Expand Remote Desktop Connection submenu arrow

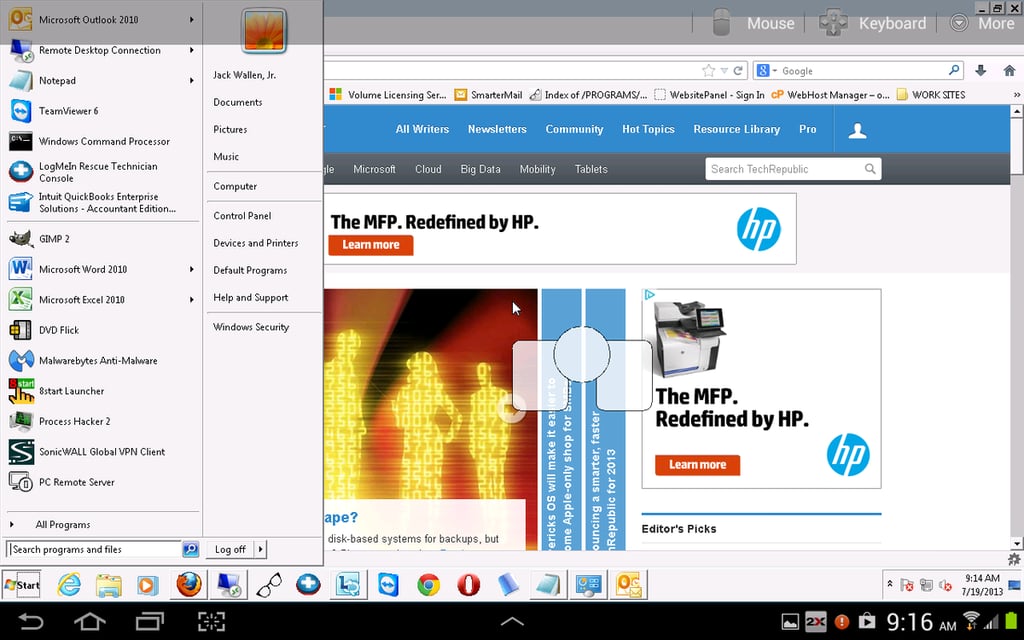pyautogui.click(x=191, y=50)
